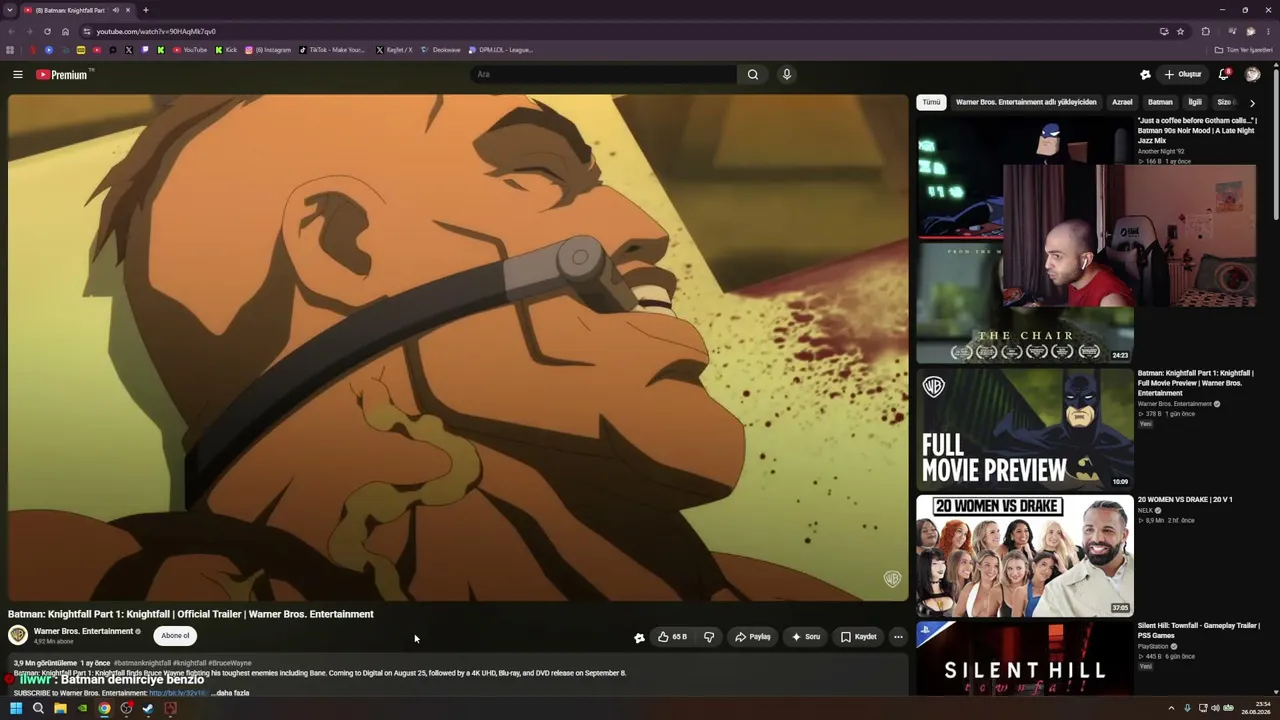Viewport: 1280px width, 720px height.
Task: Dislike the video with thumbs down
Action: [709, 637]
